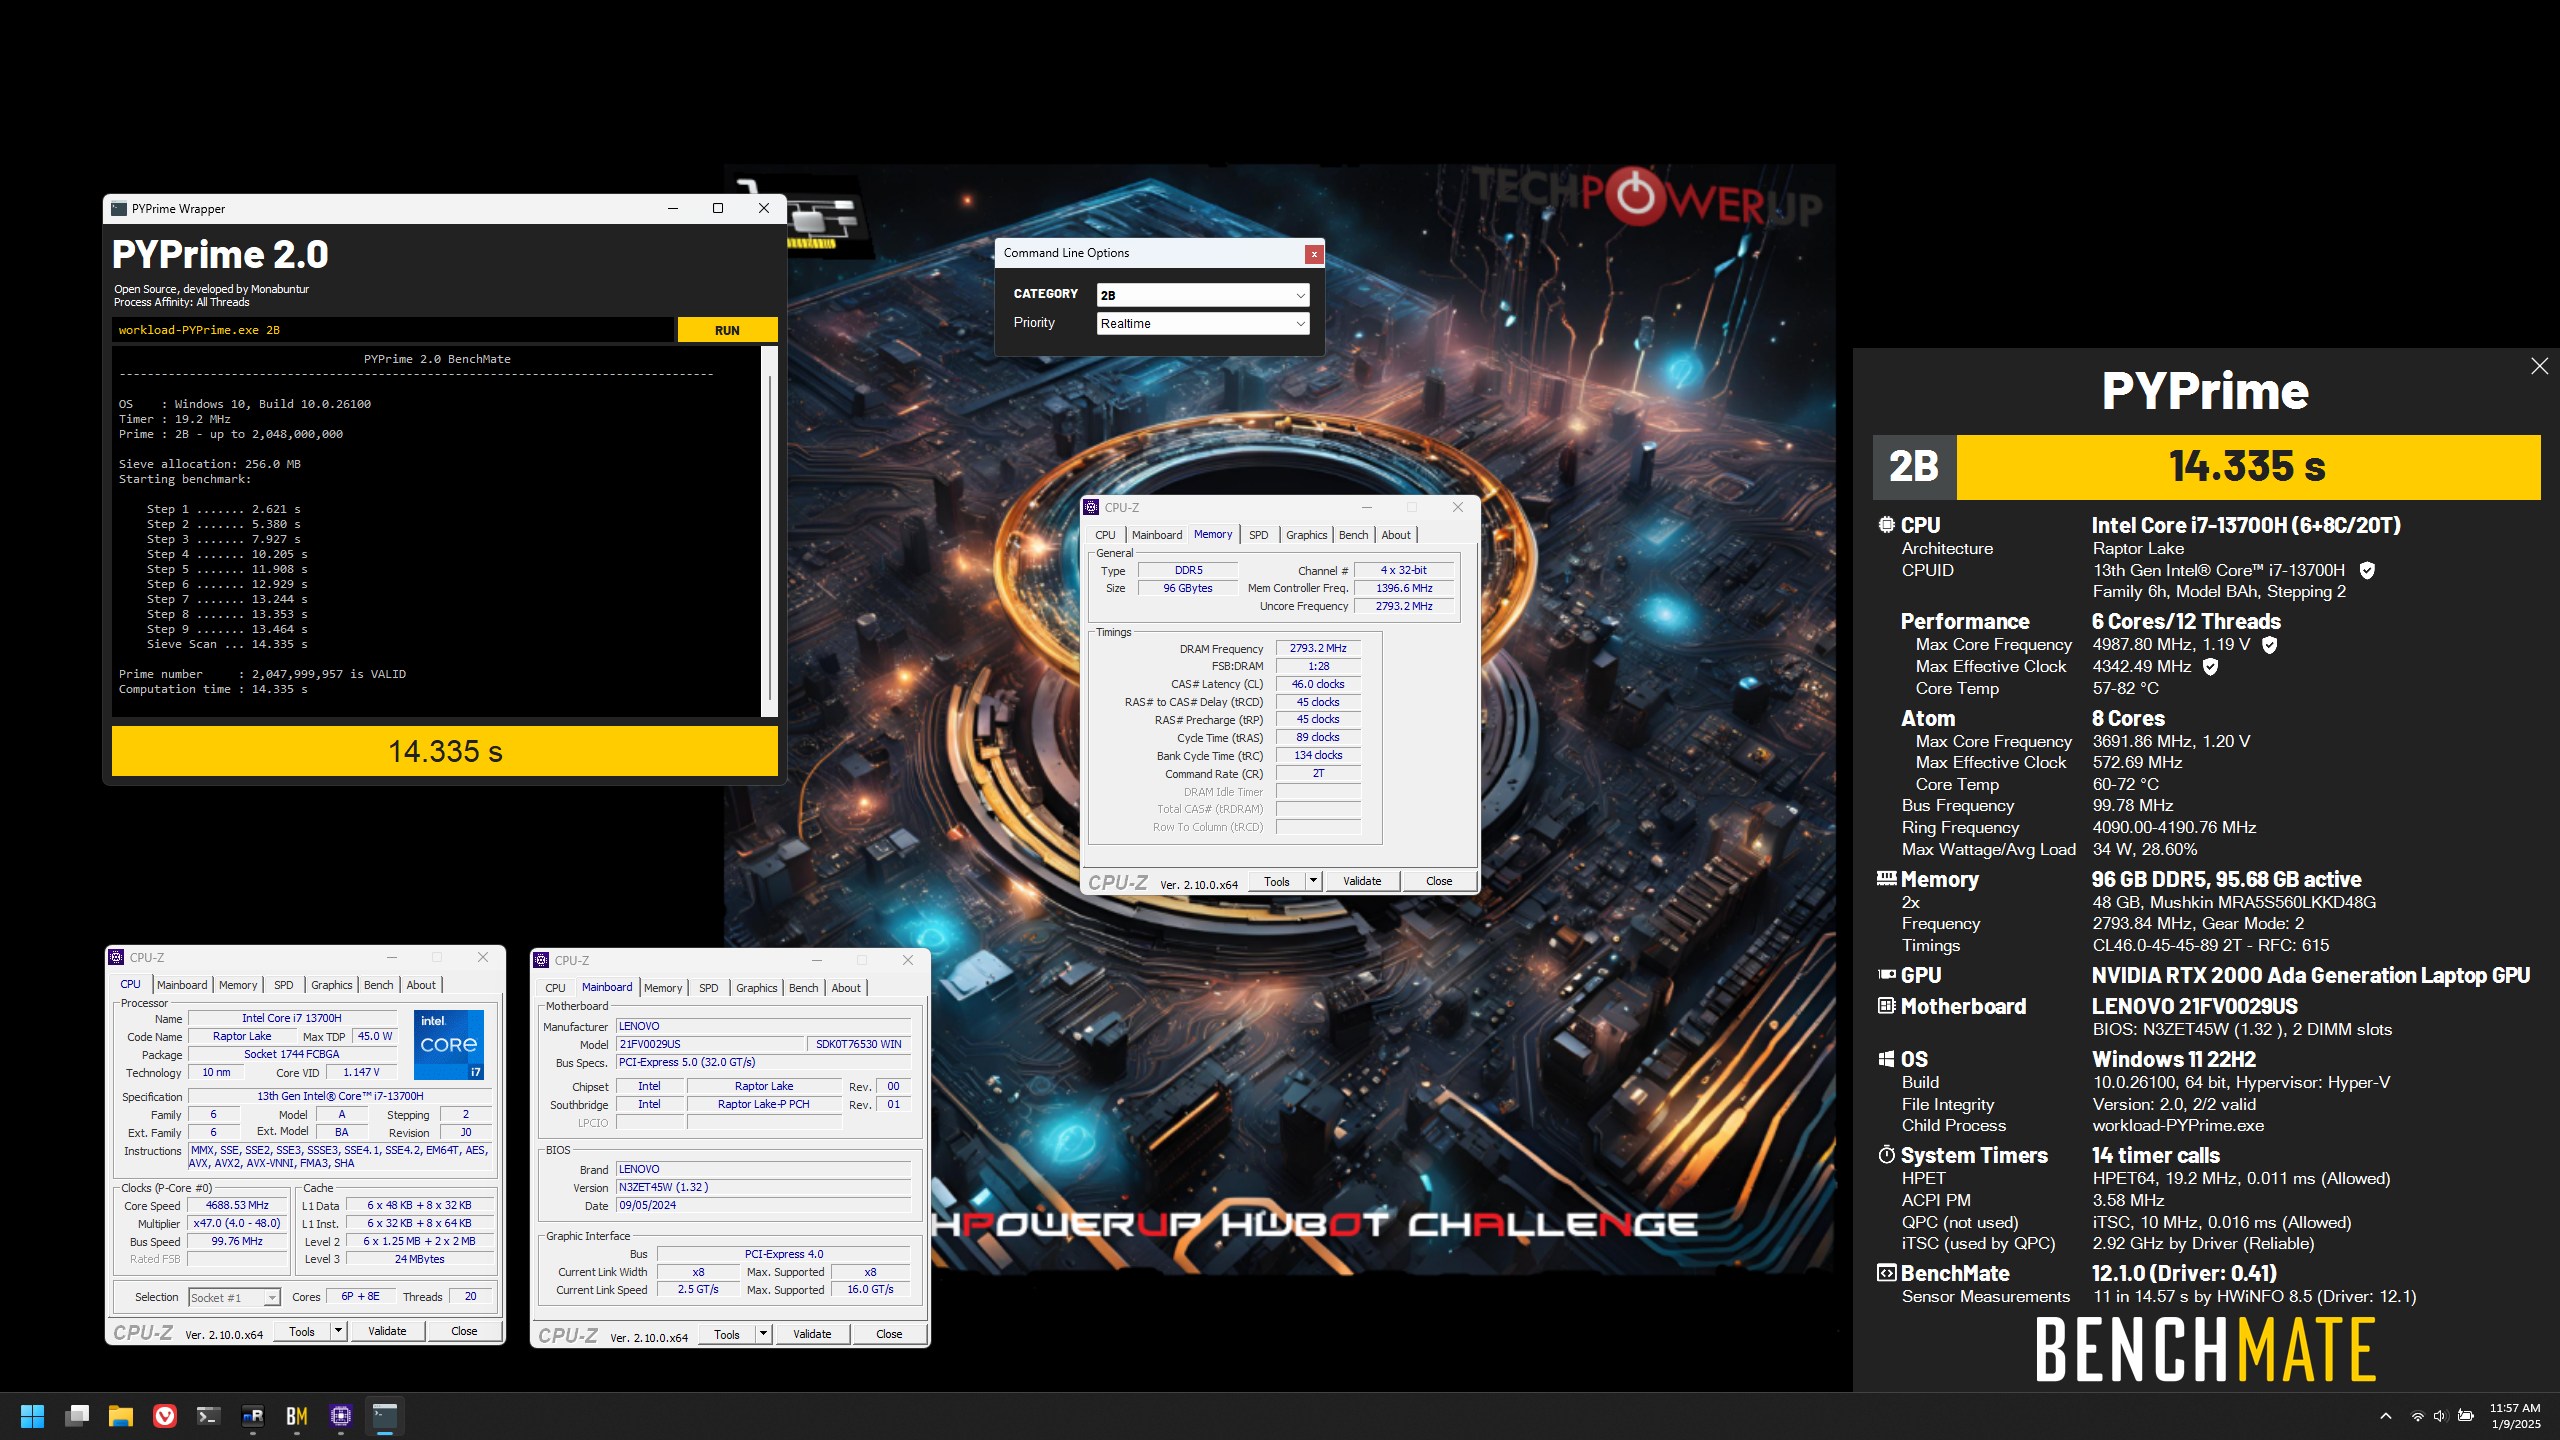Click the yellow 14.335 s result bar in PYPrime Wrapper
The width and height of the screenshot is (2560, 1440).
tap(445, 751)
